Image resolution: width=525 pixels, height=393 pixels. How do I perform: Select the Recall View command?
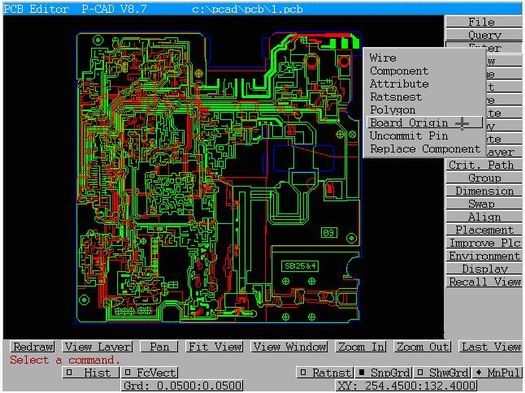[483, 282]
